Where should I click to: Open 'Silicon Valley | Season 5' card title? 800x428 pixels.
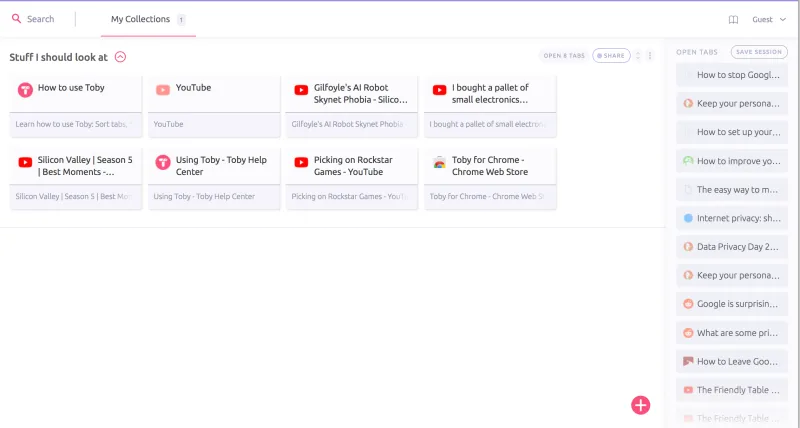point(85,166)
